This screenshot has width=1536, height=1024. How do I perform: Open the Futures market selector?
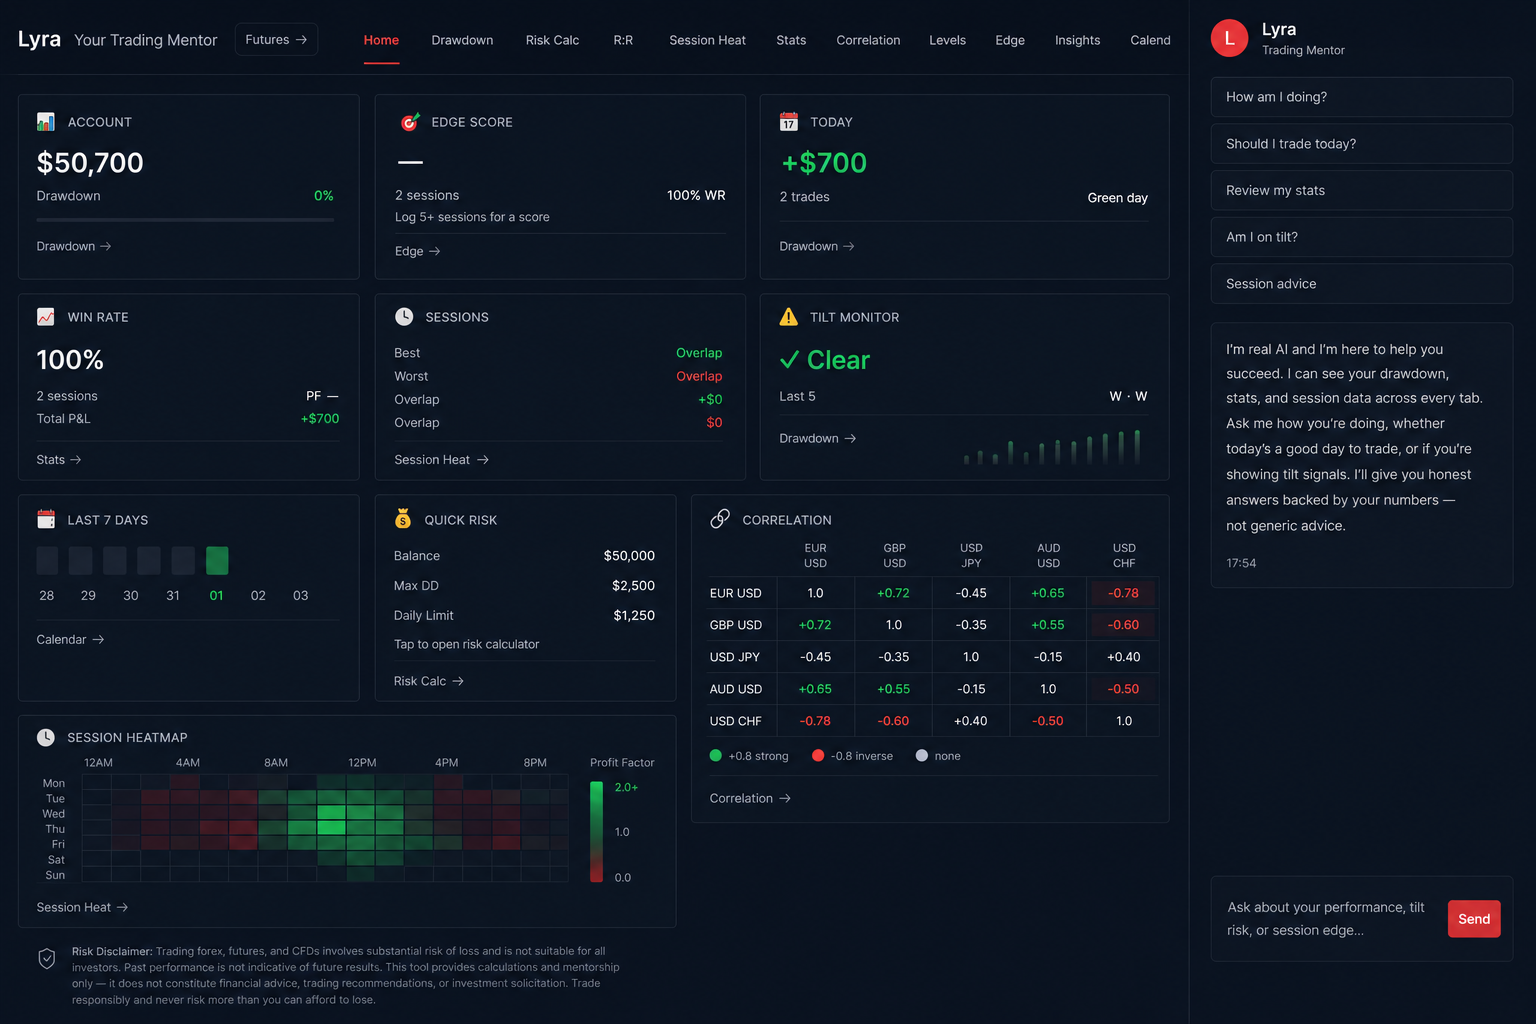276,39
